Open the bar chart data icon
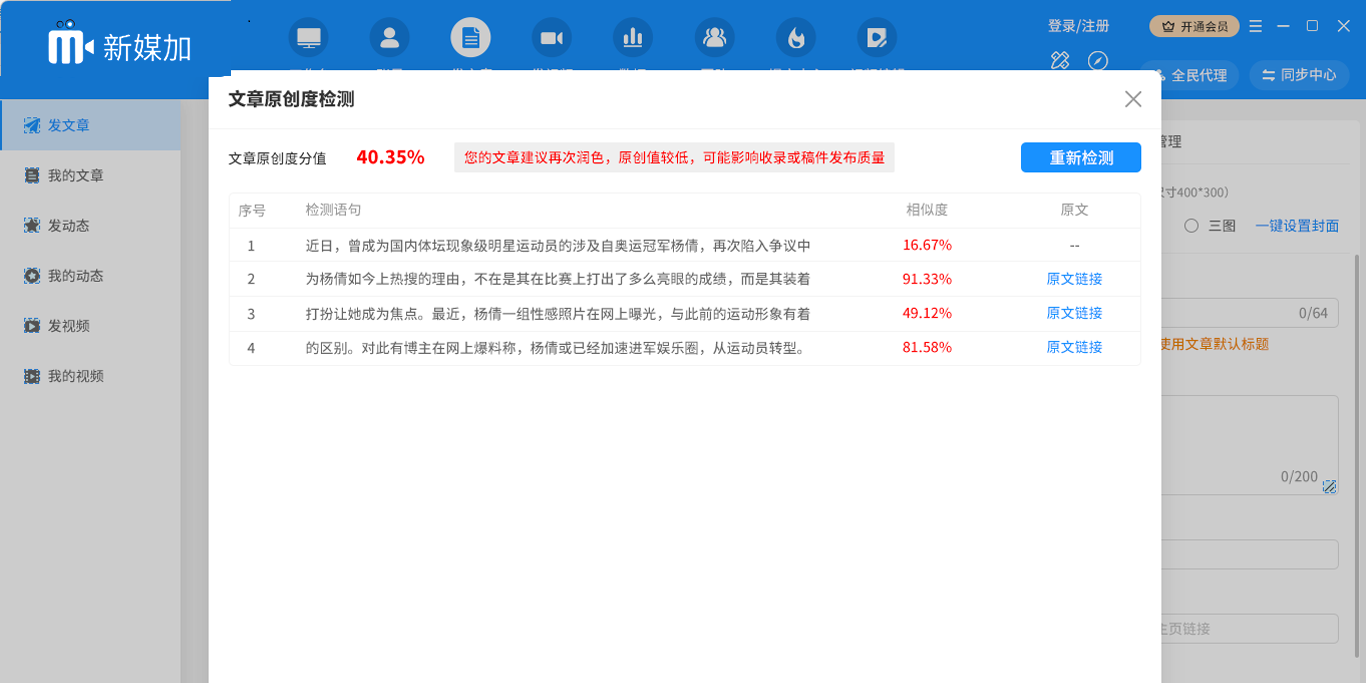The image size is (1366, 683). click(x=633, y=39)
